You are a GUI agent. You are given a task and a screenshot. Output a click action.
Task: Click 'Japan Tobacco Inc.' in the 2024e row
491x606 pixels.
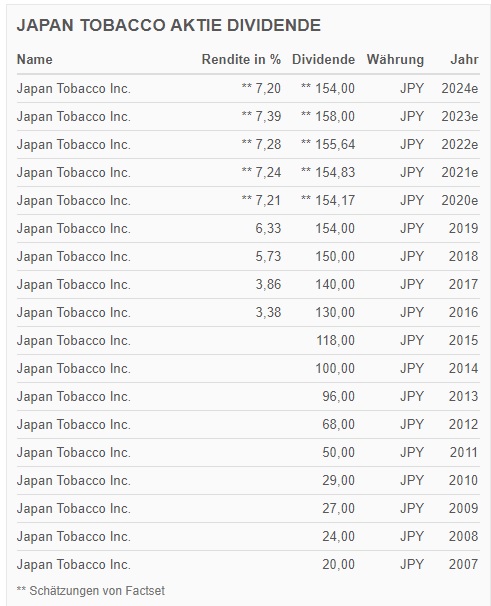73,89
